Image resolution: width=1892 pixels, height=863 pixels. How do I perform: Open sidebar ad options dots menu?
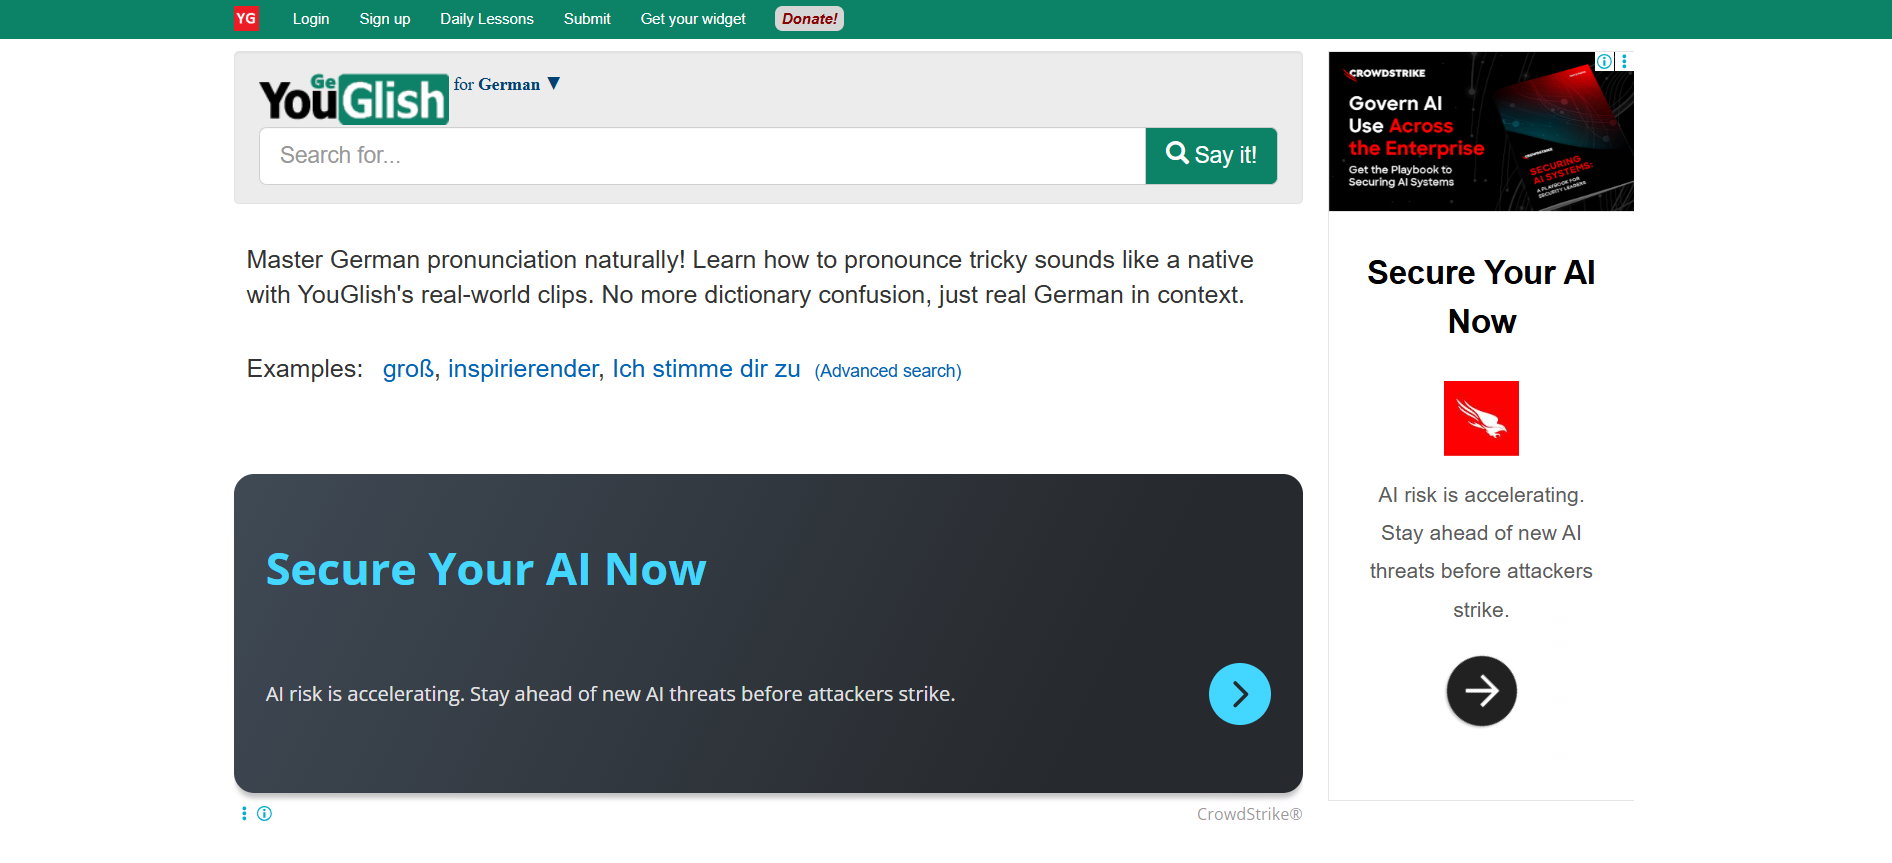pyautogui.click(x=1624, y=61)
